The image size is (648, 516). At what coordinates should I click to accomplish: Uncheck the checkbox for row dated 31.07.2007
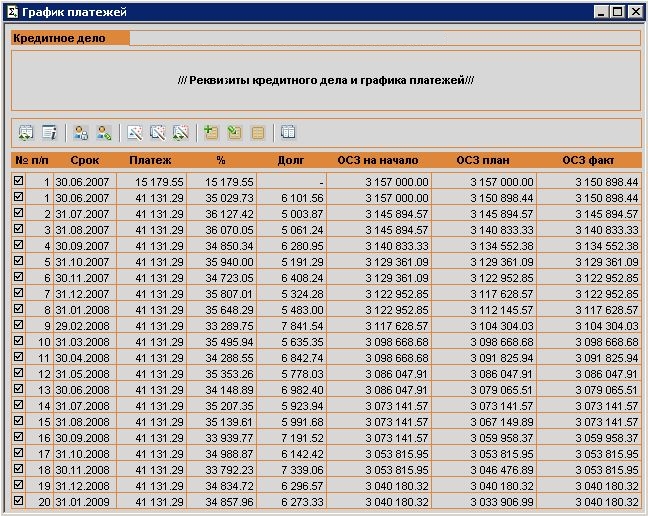click(18, 213)
